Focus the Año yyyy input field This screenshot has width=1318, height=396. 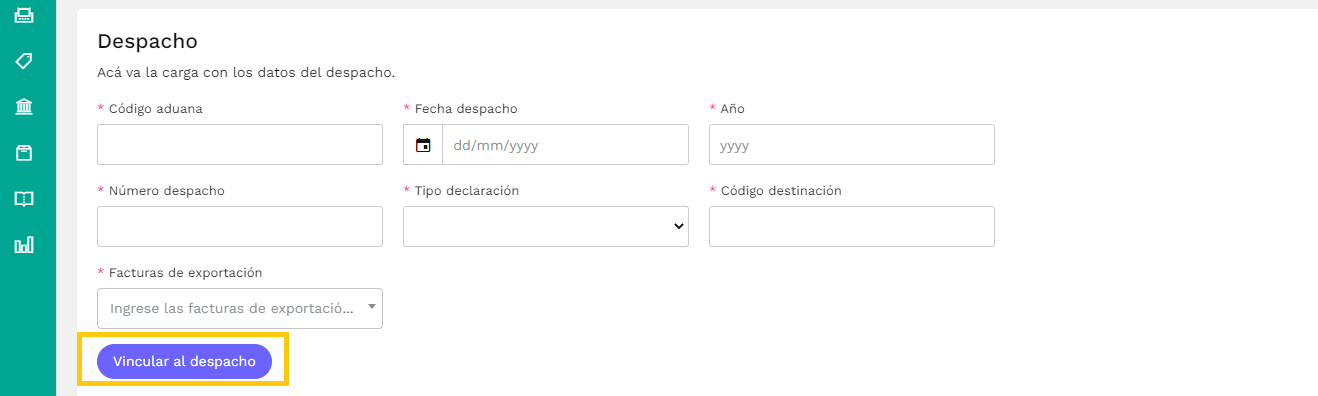[x=852, y=144]
